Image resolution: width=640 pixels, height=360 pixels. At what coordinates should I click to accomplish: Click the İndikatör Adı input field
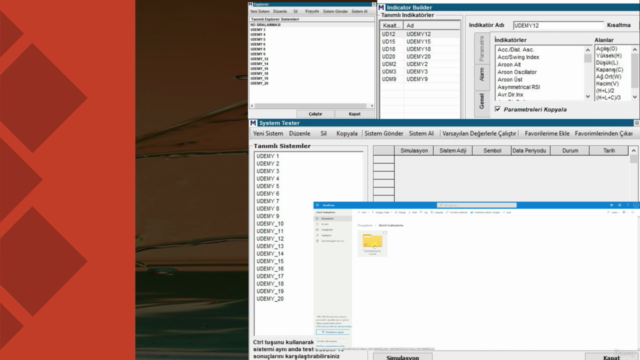558,25
